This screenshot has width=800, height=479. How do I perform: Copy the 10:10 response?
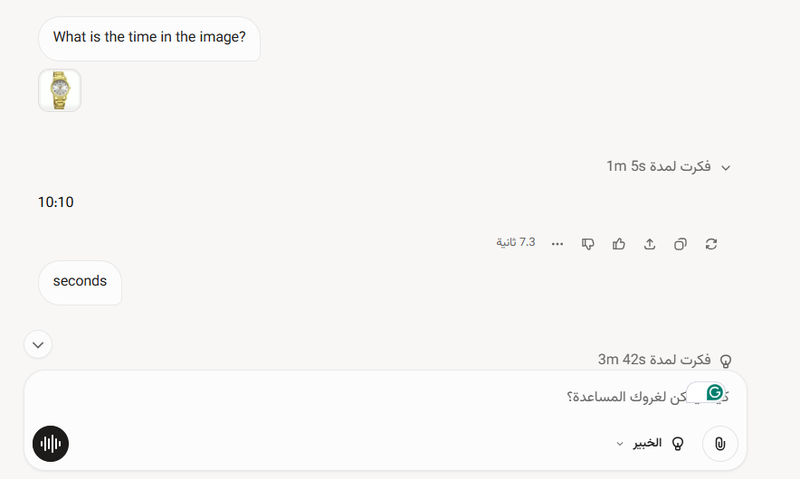click(x=680, y=244)
